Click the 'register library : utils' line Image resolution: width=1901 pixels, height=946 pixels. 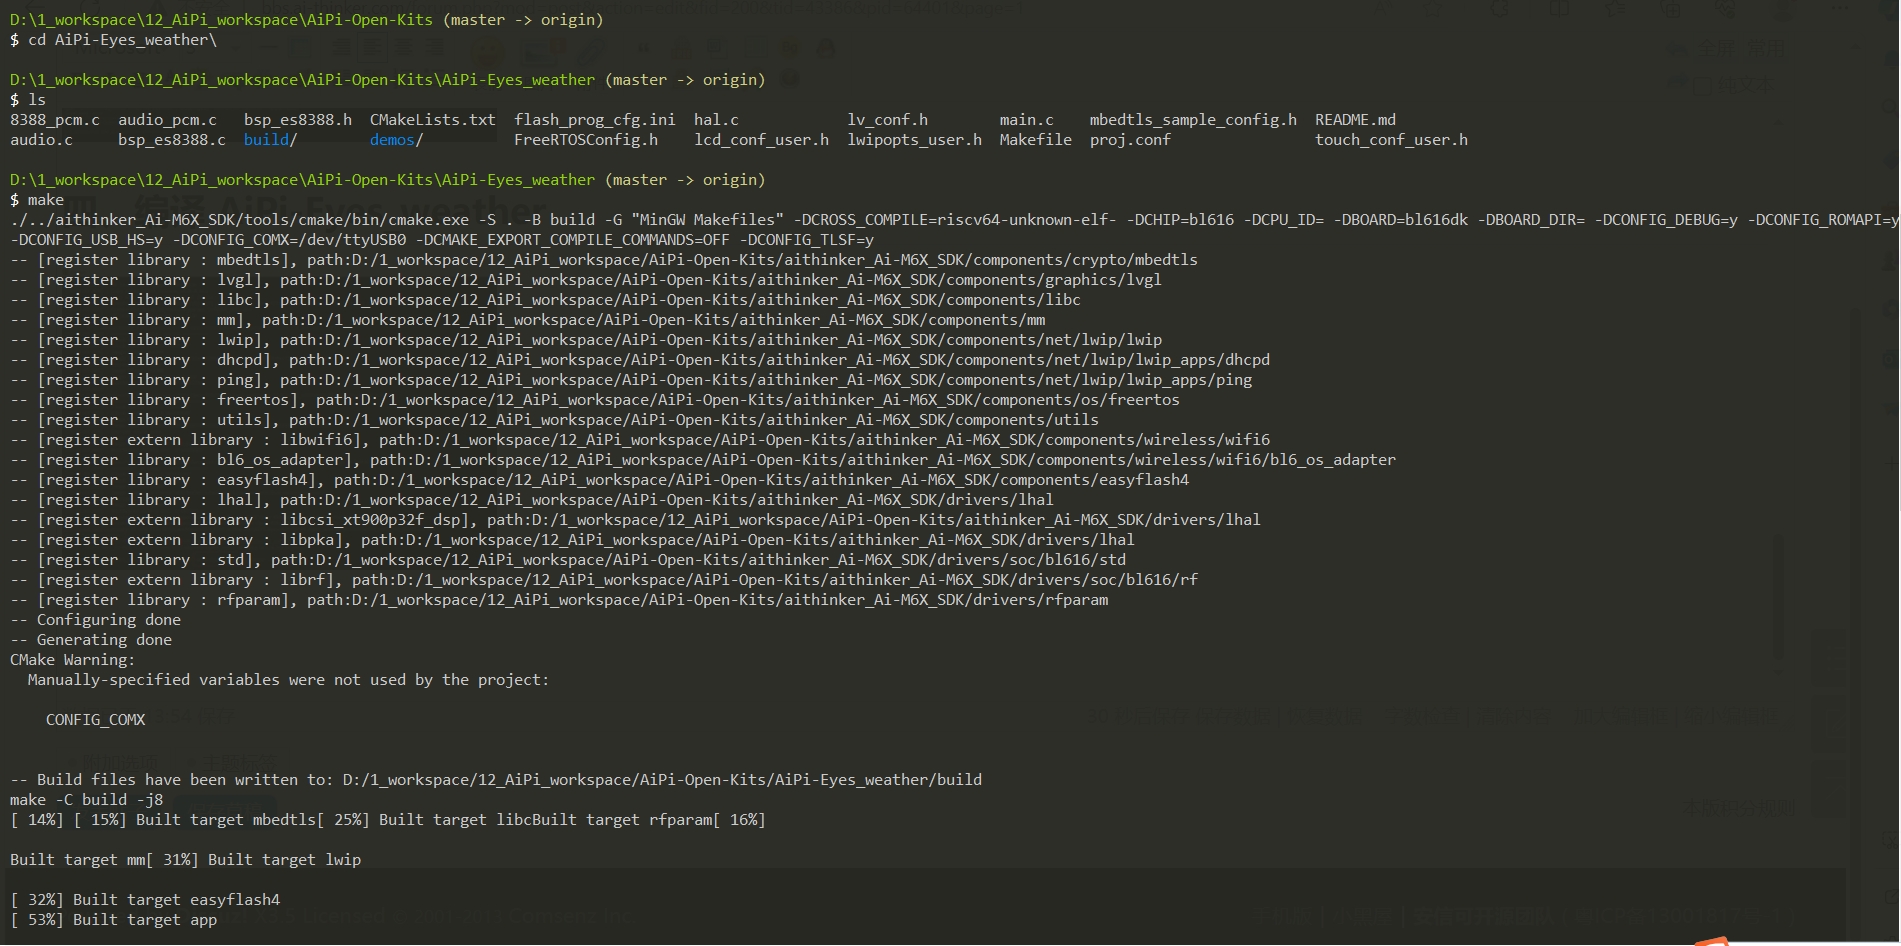[554, 420]
